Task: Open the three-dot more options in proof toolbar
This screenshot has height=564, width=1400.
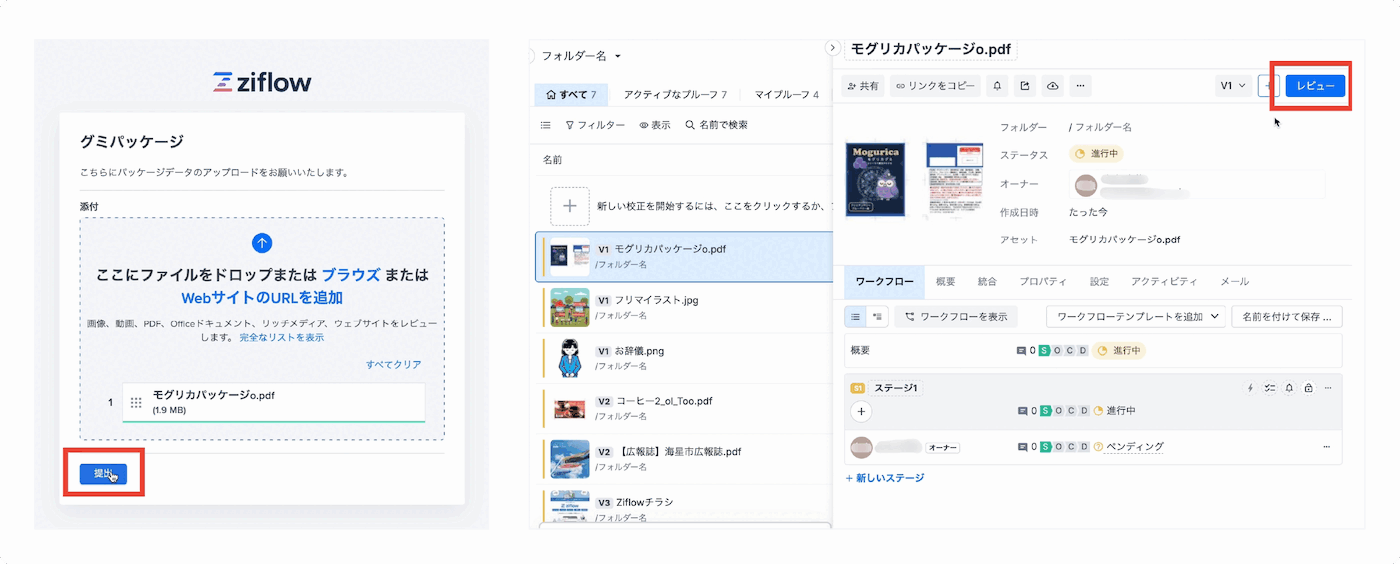Action: [x=1080, y=86]
